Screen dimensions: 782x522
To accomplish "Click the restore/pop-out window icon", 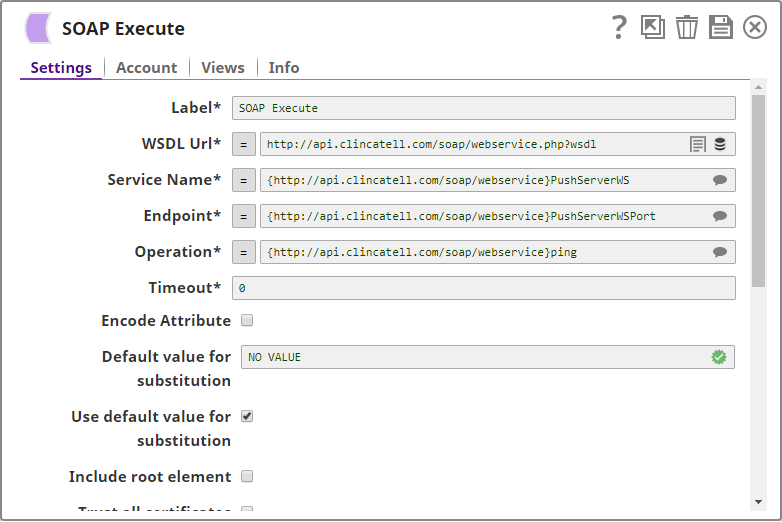I will (653, 28).
